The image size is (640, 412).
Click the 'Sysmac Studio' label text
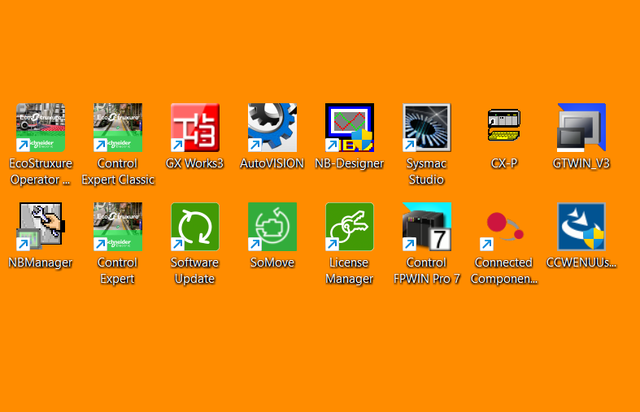point(427,171)
